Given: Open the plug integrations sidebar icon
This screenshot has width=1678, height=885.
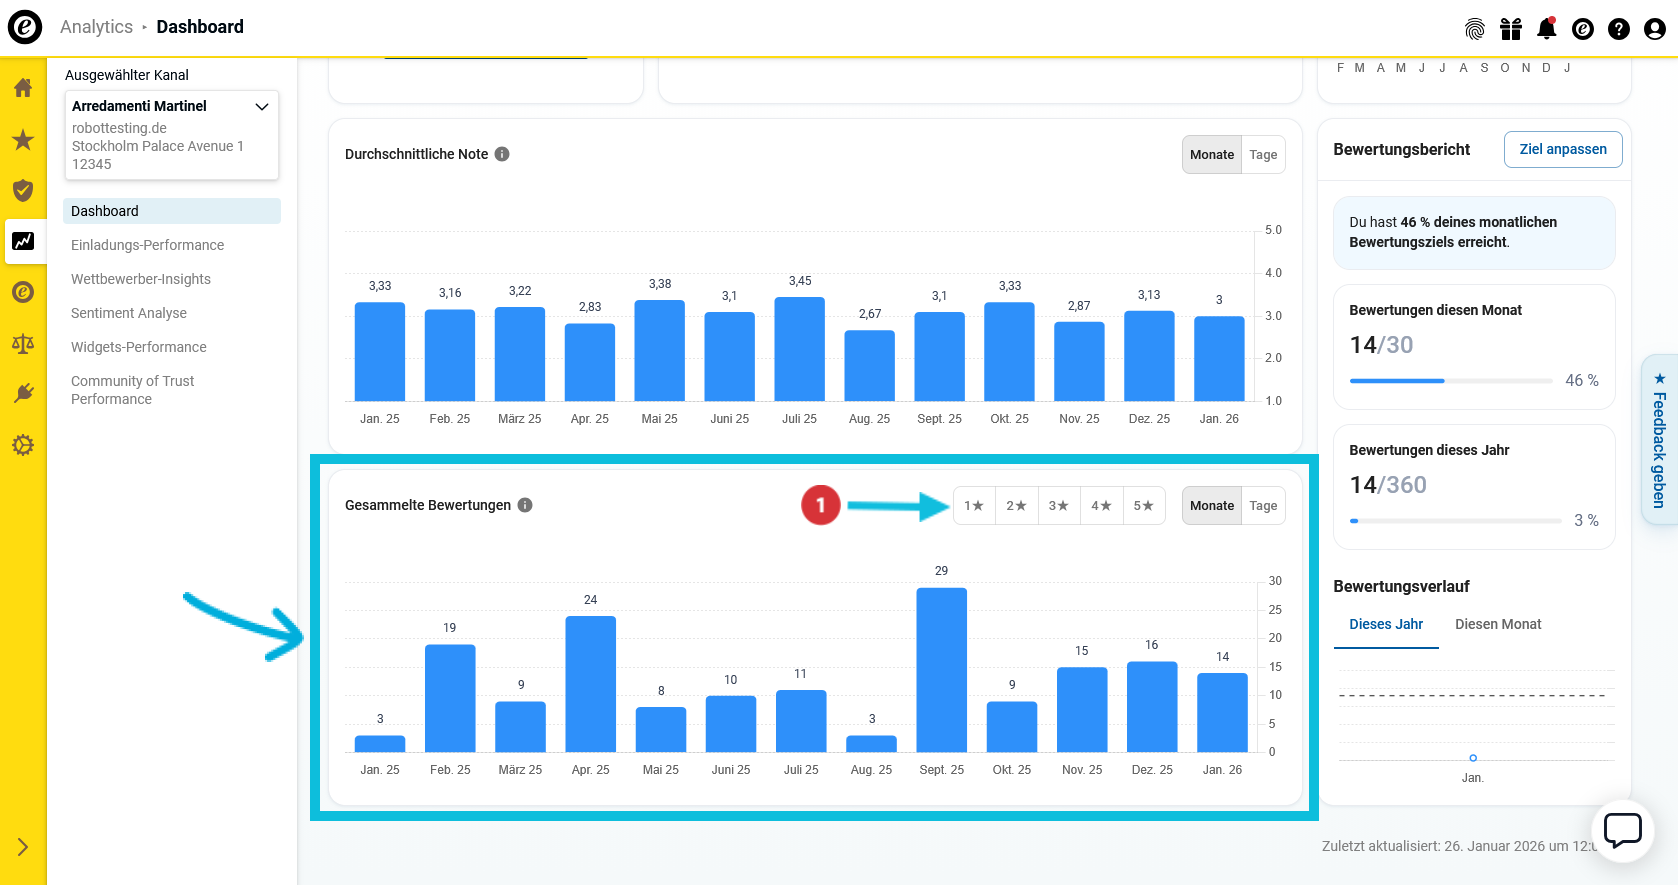Looking at the screenshot, I should pyautogui.click(x=23, y=394).
